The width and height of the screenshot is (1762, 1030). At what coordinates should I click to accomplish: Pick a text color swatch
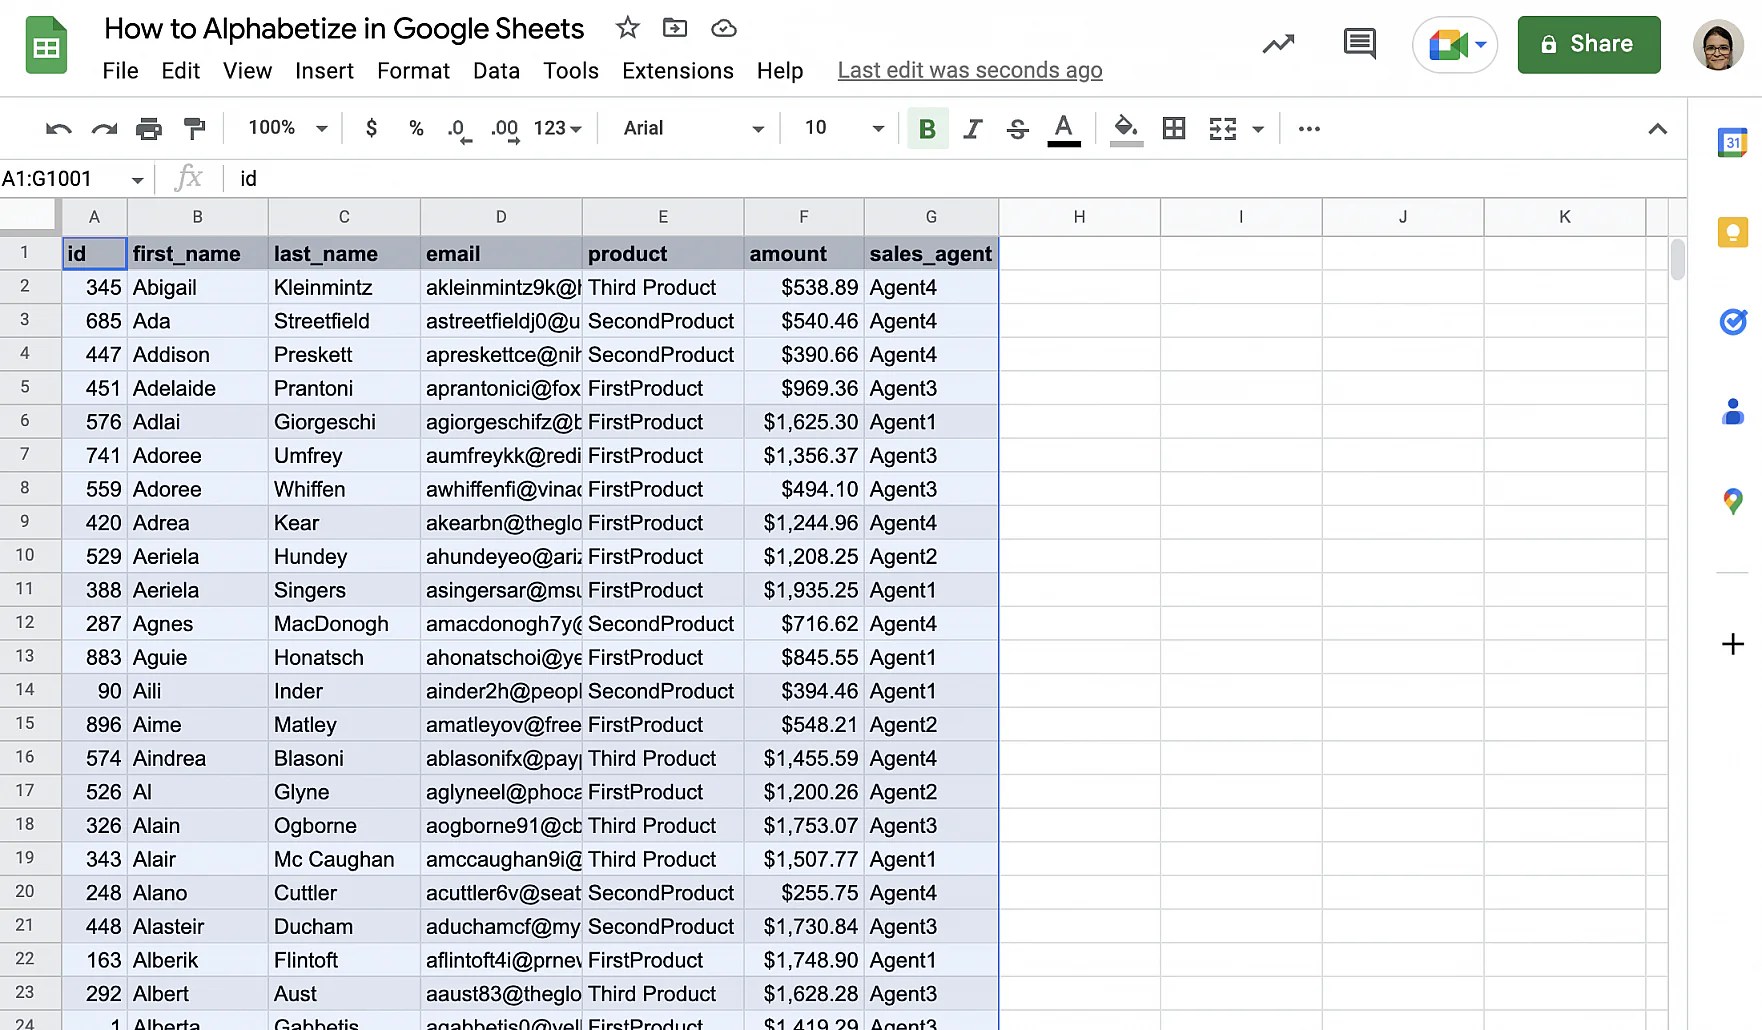coord(1064,128)
